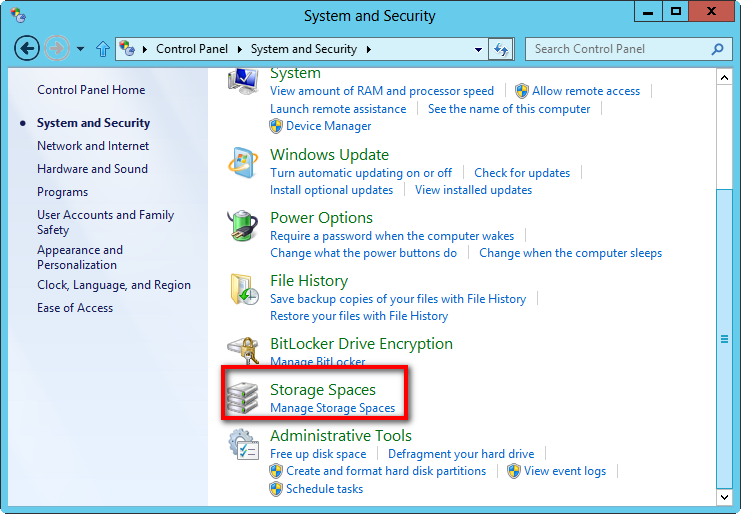Click the Windows Update globe icon
The width and height of the screenshot is (741, 514).
click(x=243, y=163)
